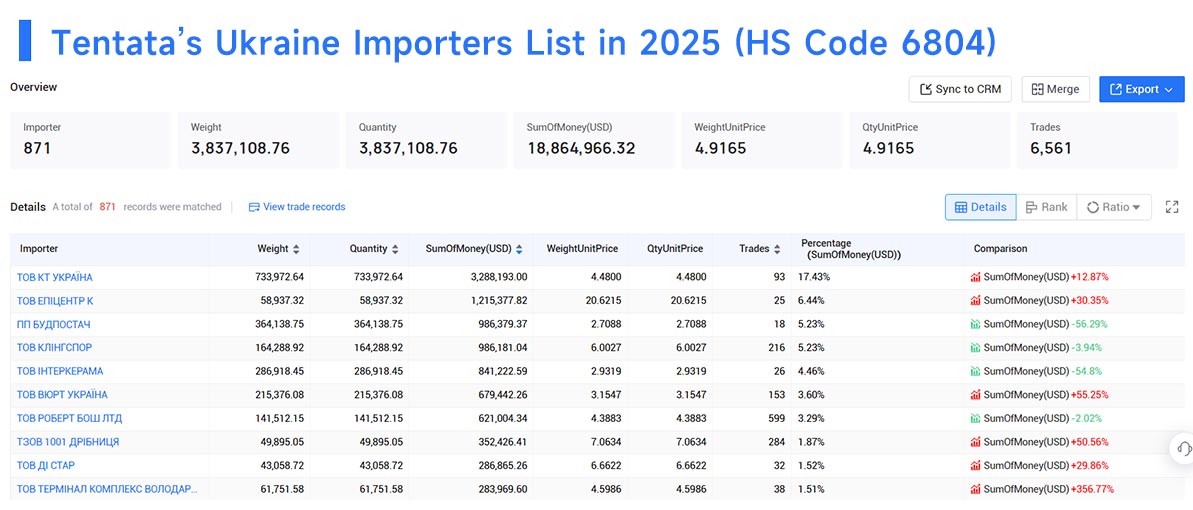Image resolution: width=1193 pixels, height=510 pixels.
Task: Click the trend chart icon in ТОВ ТЕРМІНАЛ КОМПЛЕКС row
Action: 975,489
